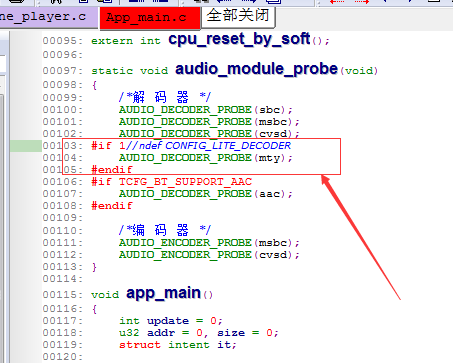Place cursor on AUDIO_DECODER_PROBE(aac) line
This screenshot has width=453, height=363.
pos(206,194)
